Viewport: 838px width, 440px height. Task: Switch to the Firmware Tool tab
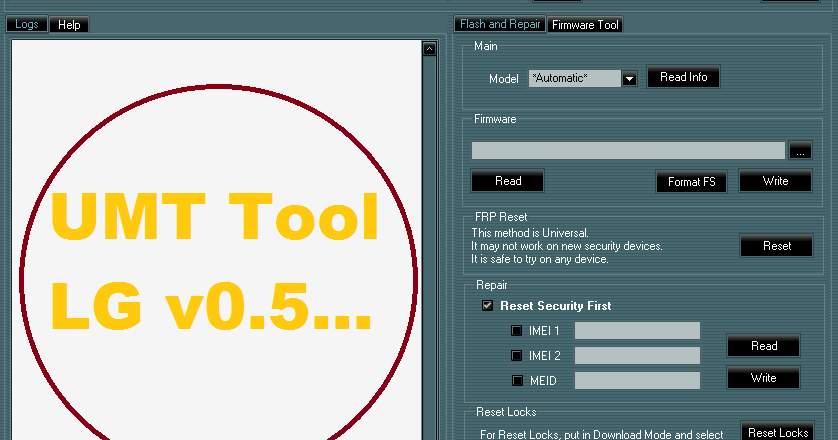585,25
